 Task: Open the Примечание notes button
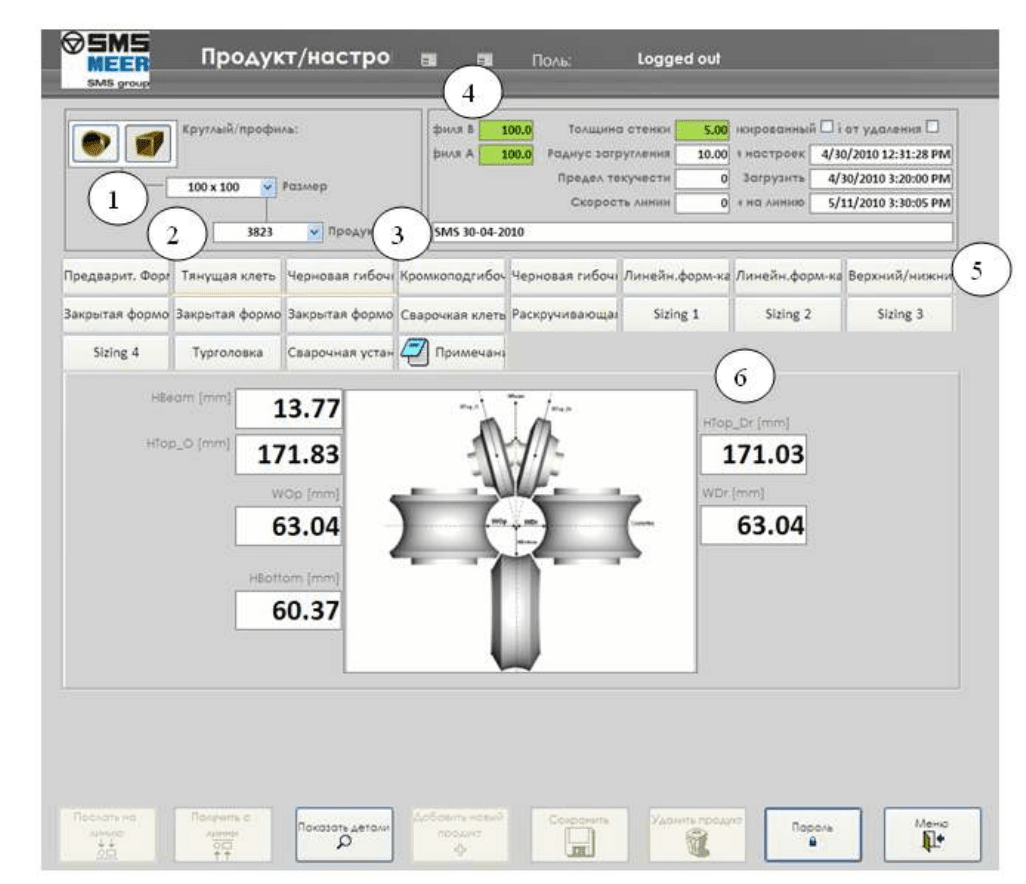[451, 352]
